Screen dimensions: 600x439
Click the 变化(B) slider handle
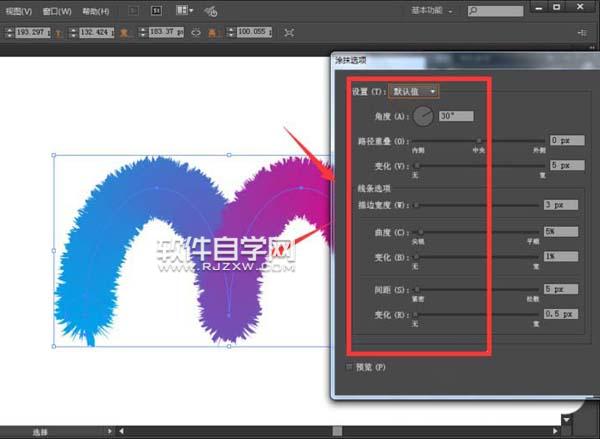click(416, 257)
